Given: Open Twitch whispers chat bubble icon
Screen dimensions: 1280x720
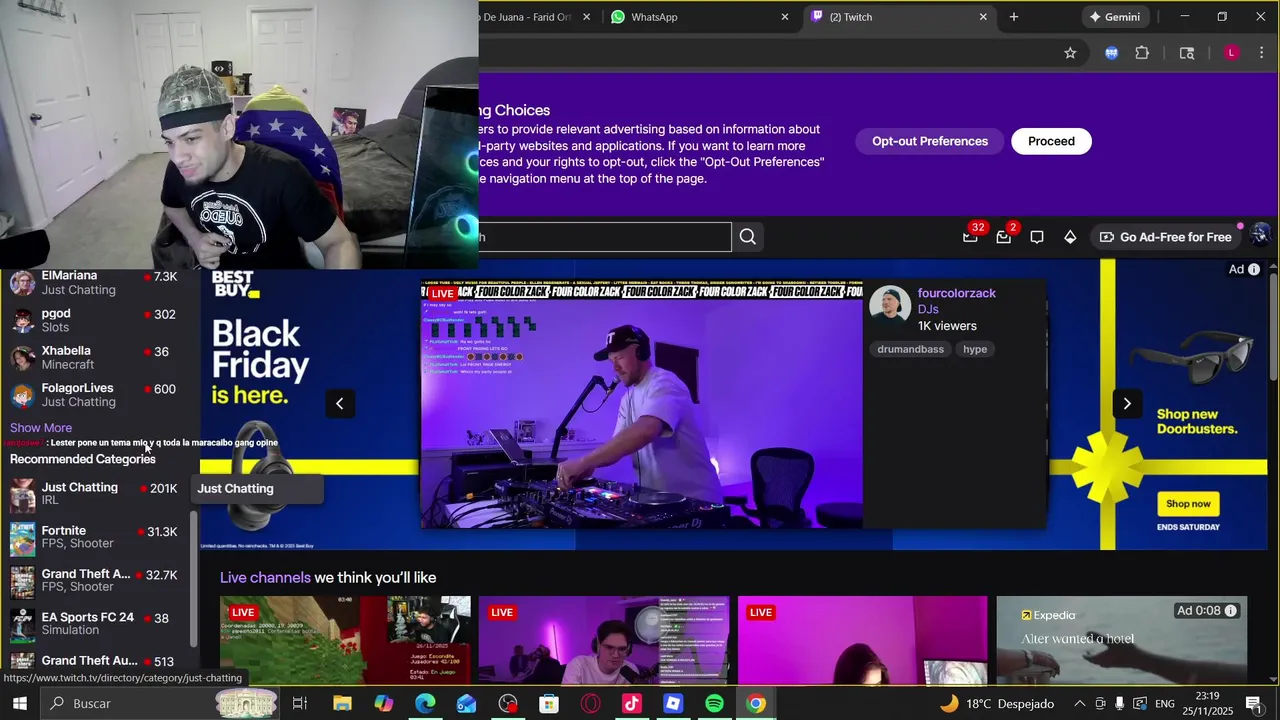Looking at the screenshot, I should click(x=1037, y=237).
